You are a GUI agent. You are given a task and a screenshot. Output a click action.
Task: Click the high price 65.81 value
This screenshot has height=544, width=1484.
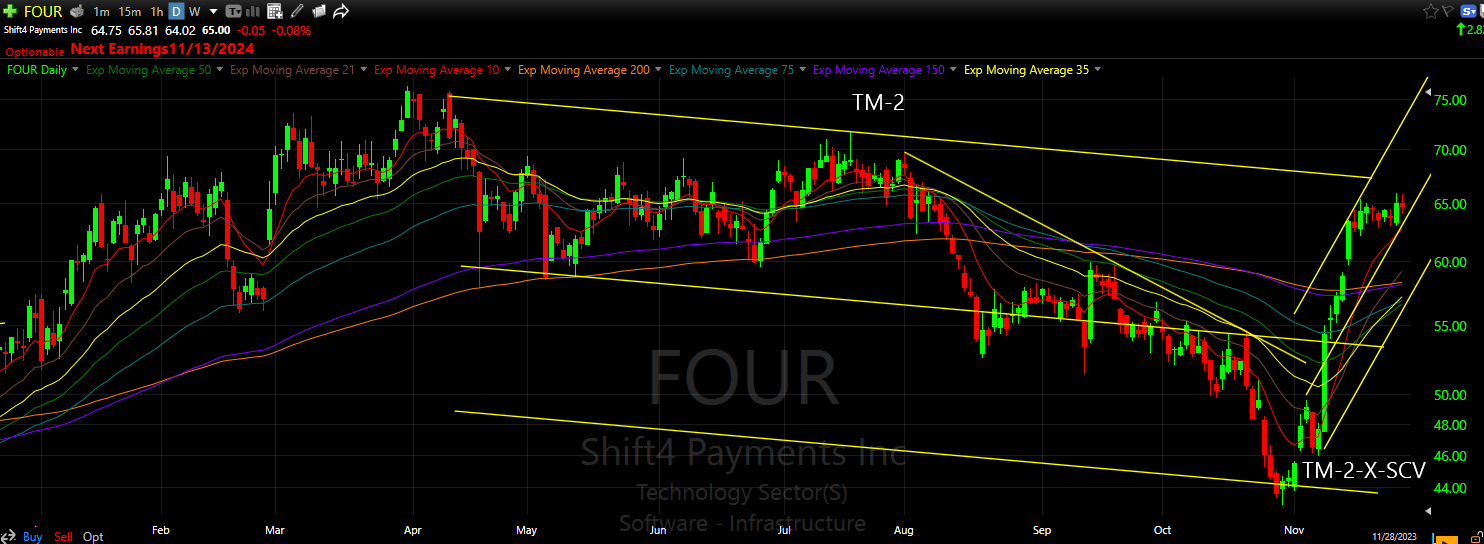pos(143,30)
